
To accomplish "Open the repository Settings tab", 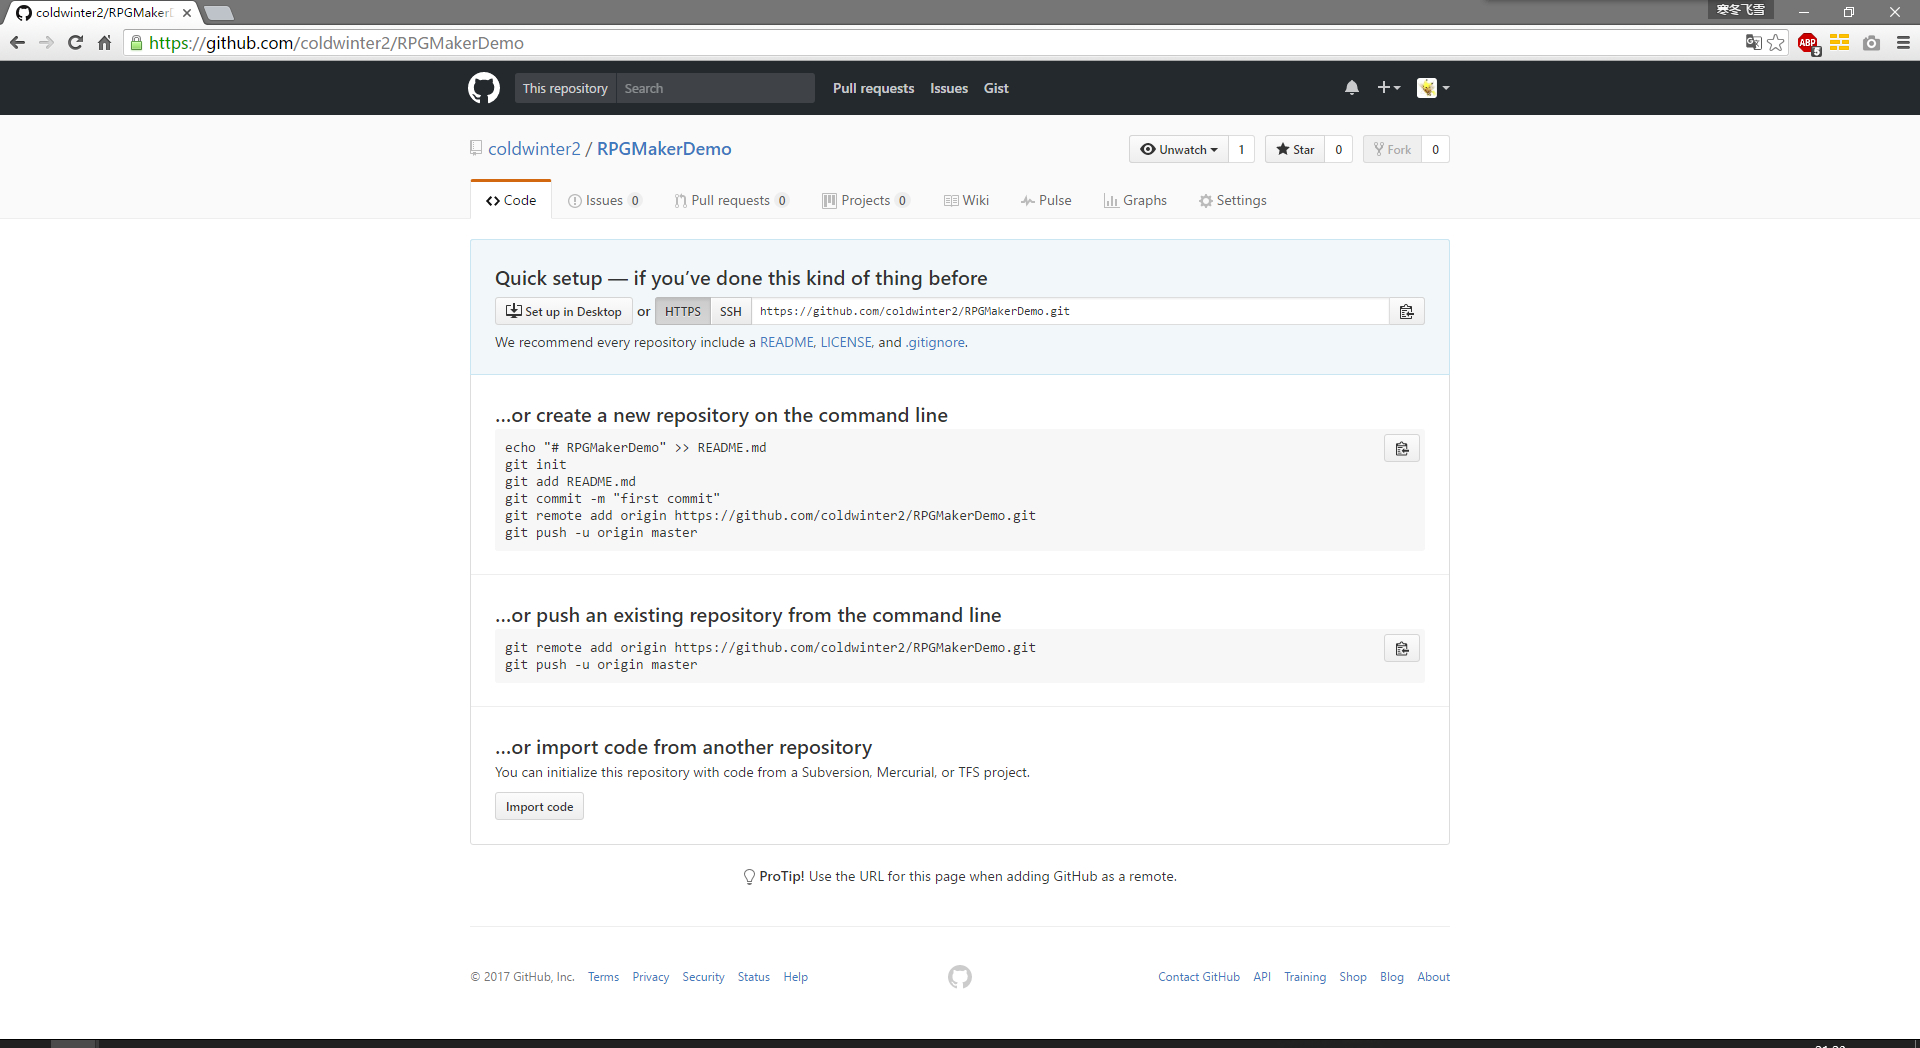I will (1233, 201).
